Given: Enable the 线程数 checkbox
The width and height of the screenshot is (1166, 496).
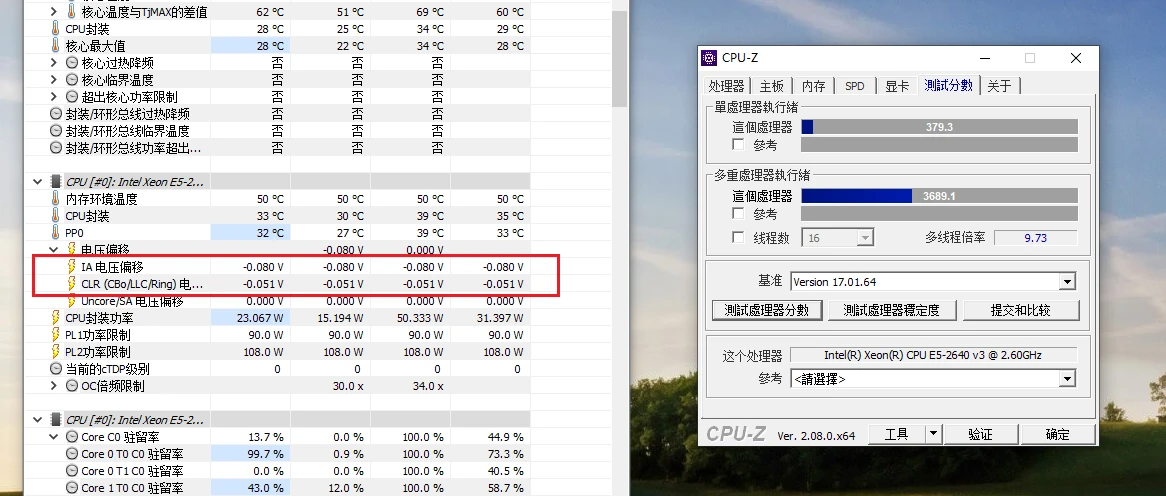Looking at the screenshot, I should pyautogui.click(x=738, y=237).
